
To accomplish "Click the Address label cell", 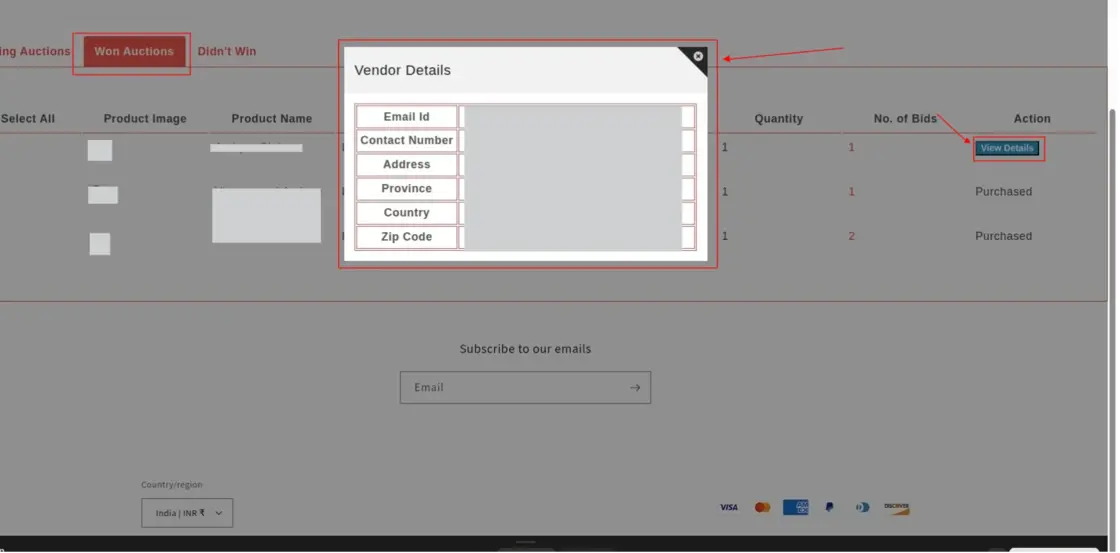I will (406, 164).
